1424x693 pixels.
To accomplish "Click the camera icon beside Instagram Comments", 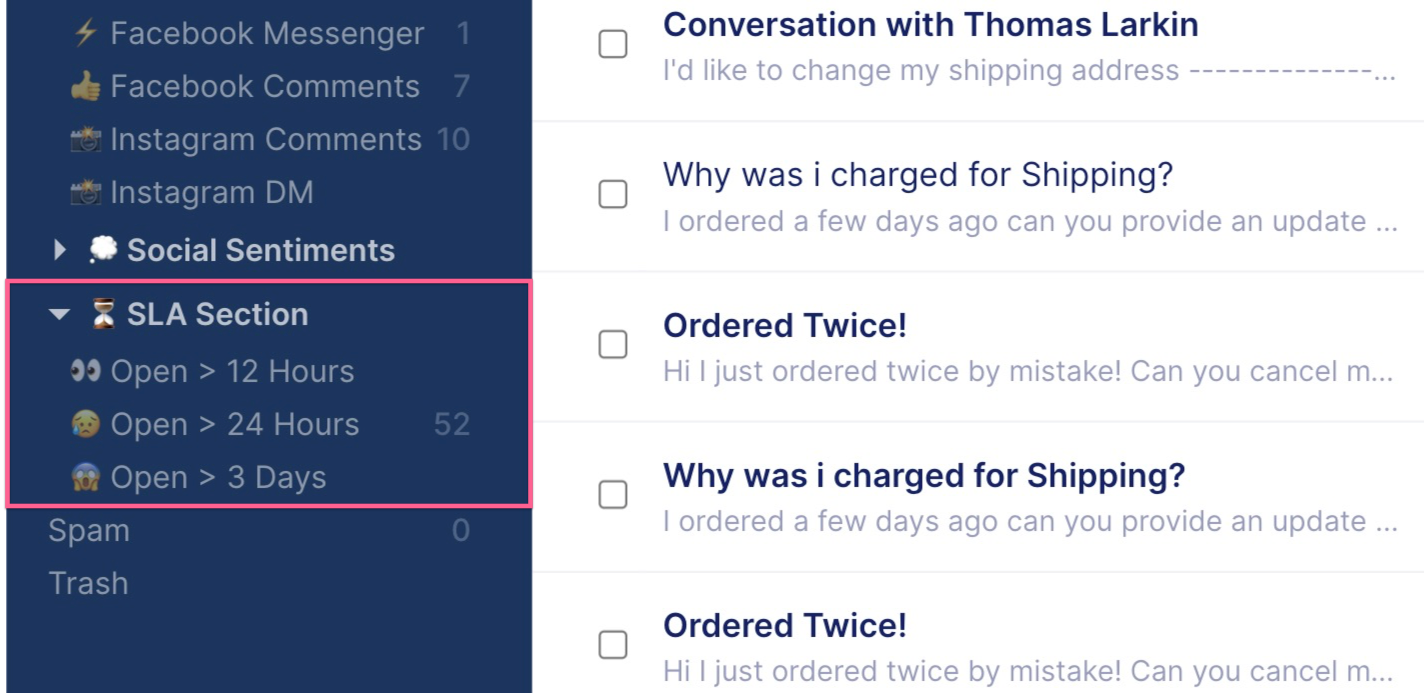I will point(86,139).
